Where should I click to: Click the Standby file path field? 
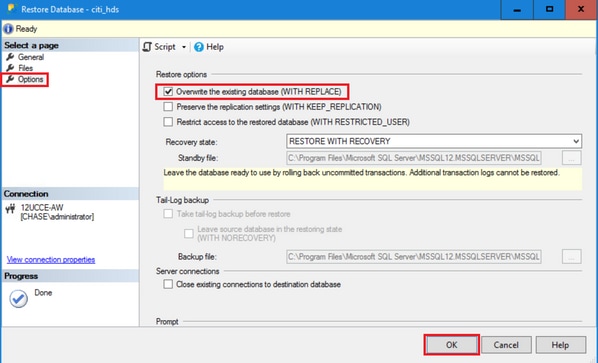pos(414,158)
